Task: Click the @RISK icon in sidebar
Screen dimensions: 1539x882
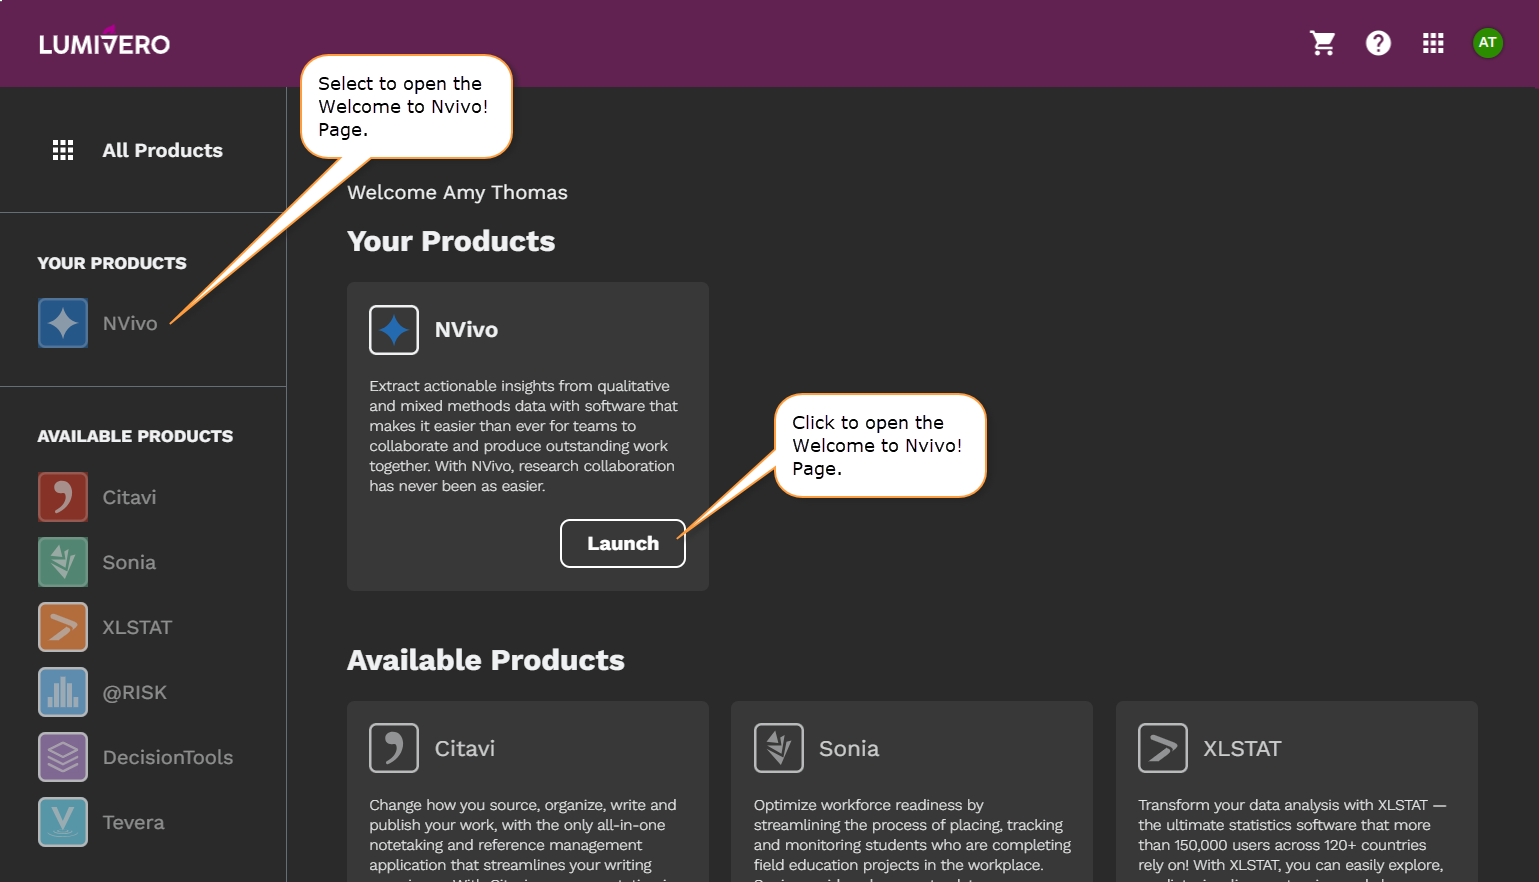Action: coord(63,692)
